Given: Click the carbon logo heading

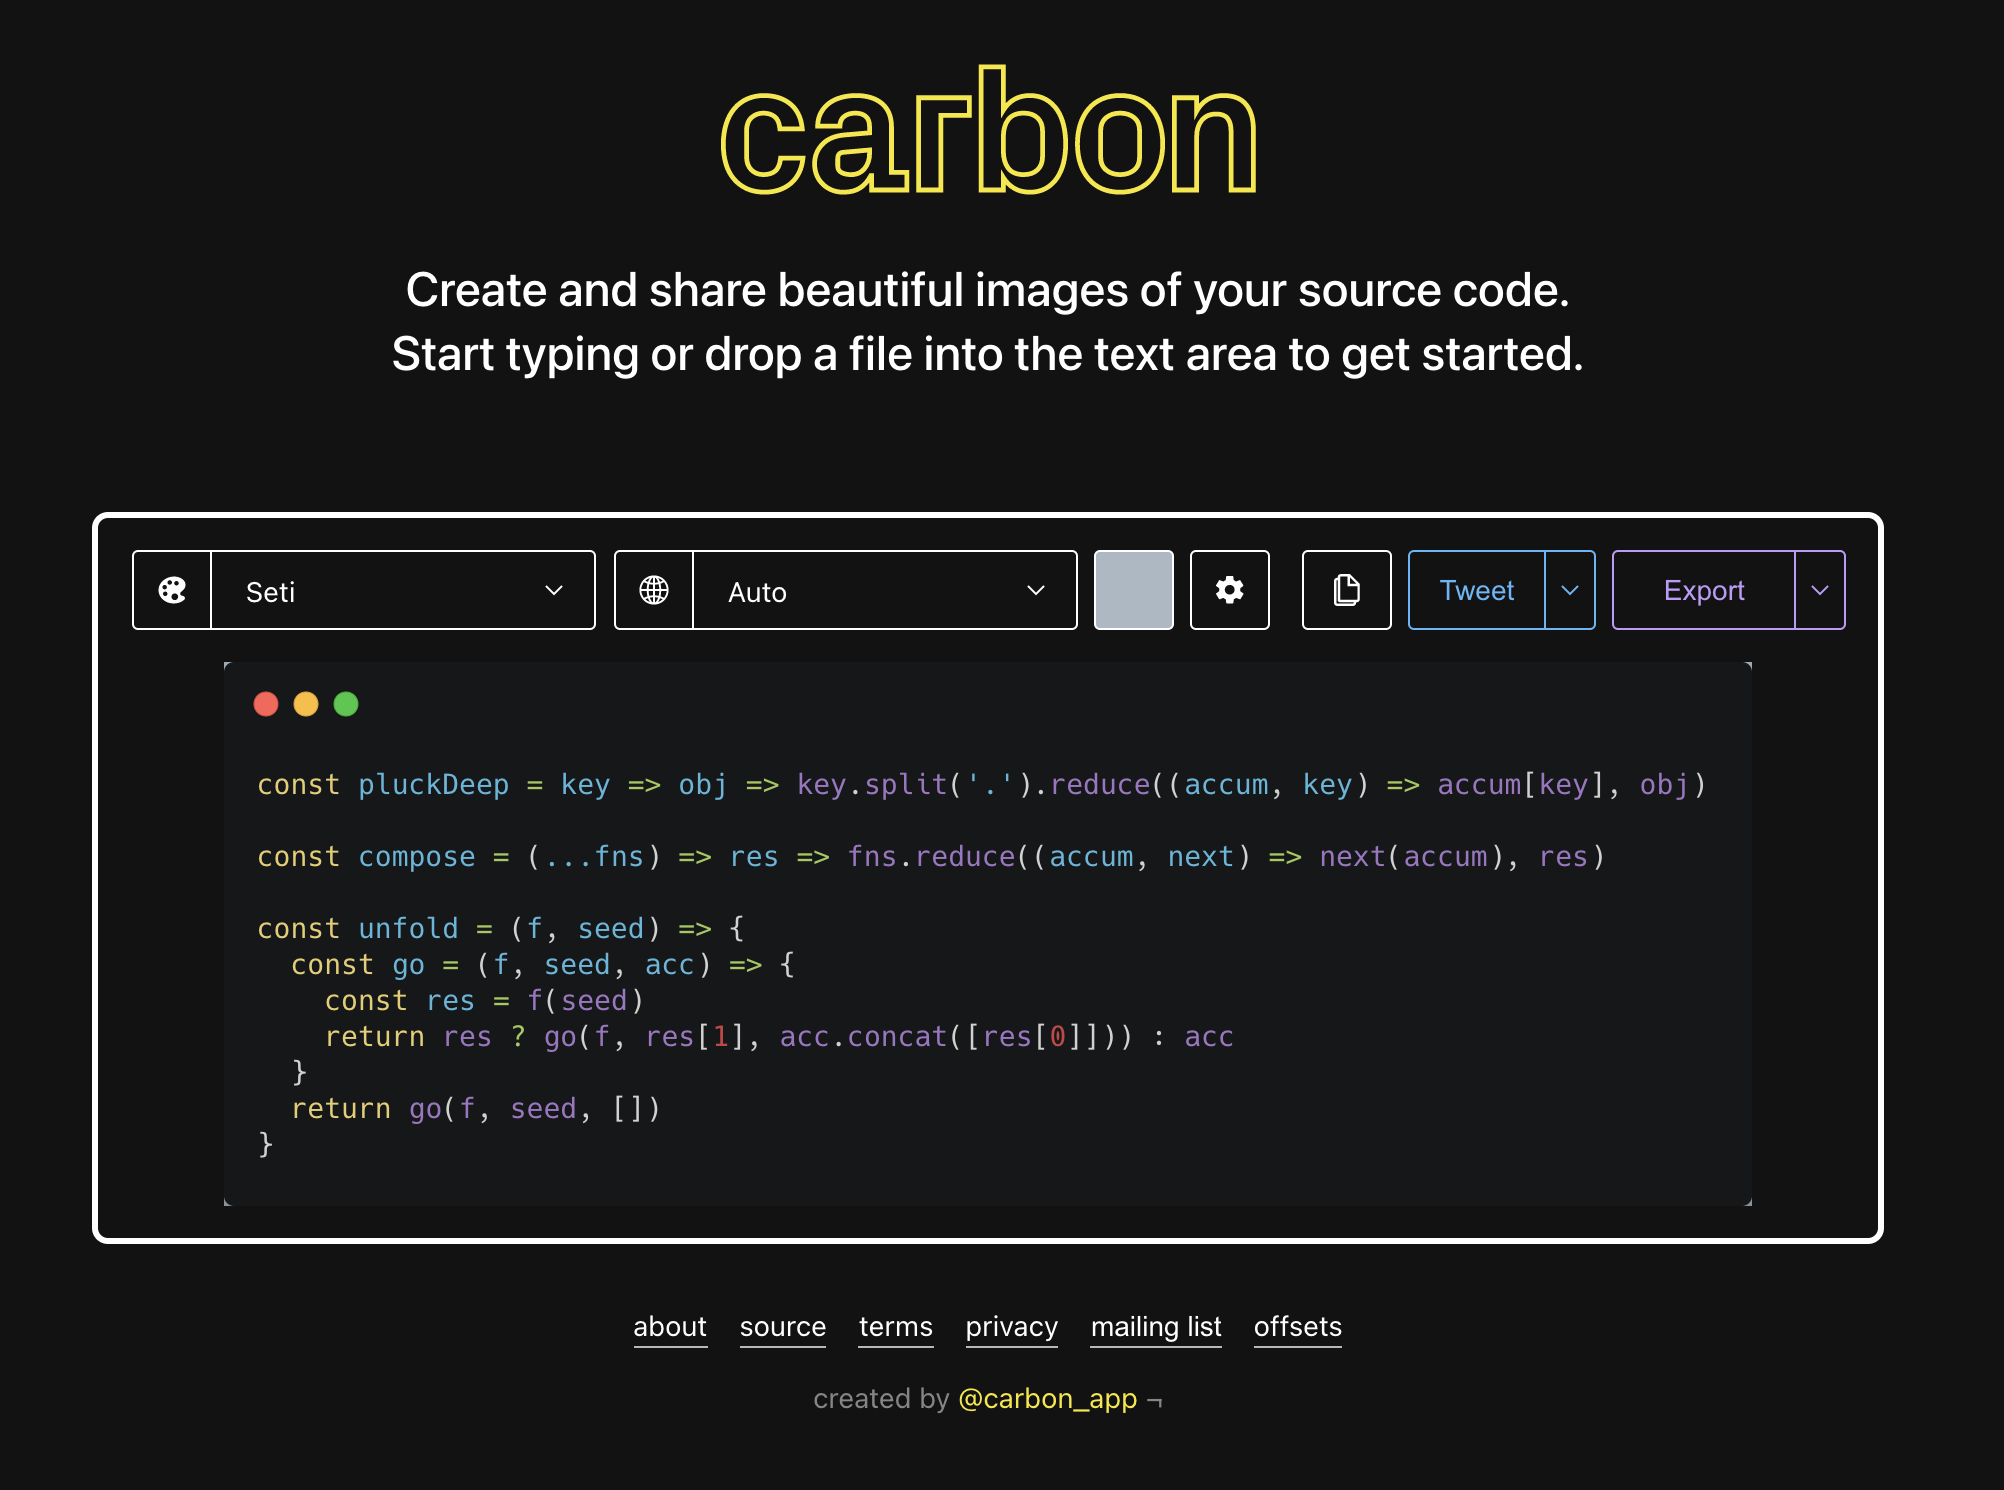Looking at the screenshot, I should click(988, 130).
